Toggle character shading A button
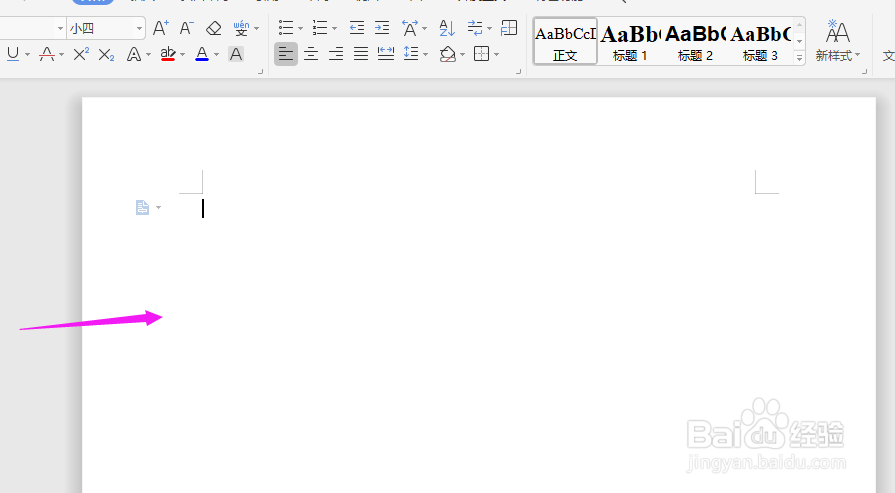The width and height of the screenshot is (895, 493). 236,54
